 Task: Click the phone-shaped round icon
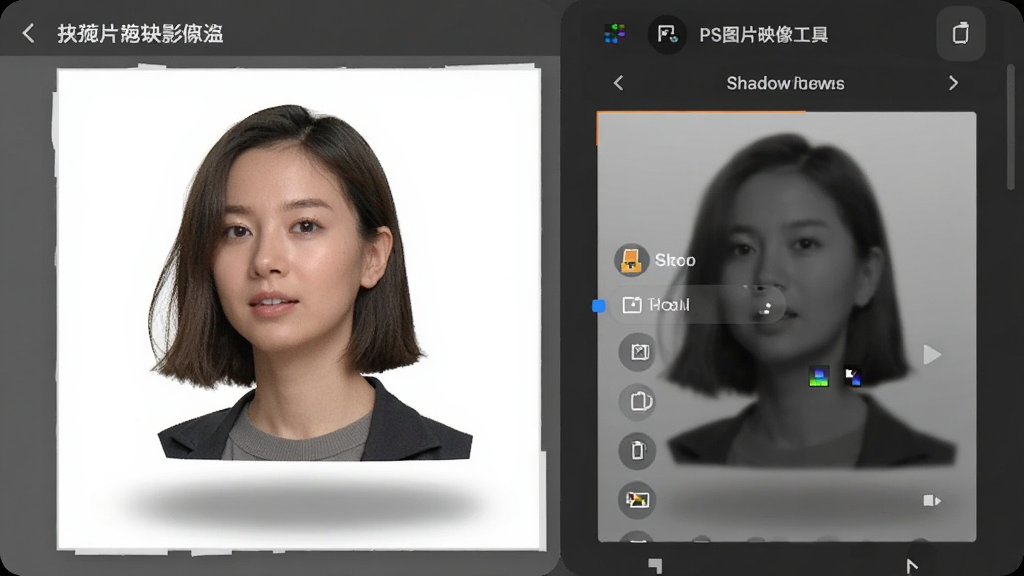coord(637,451)
